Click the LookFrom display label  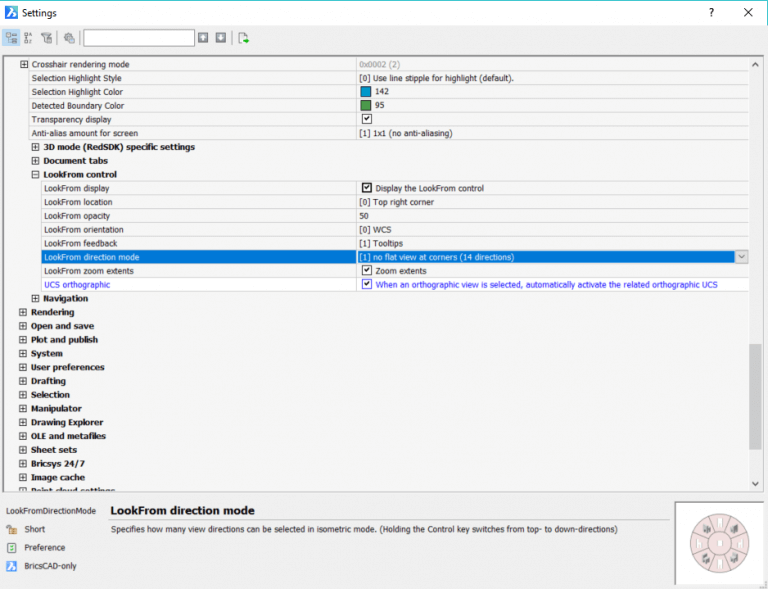point(76,188)
